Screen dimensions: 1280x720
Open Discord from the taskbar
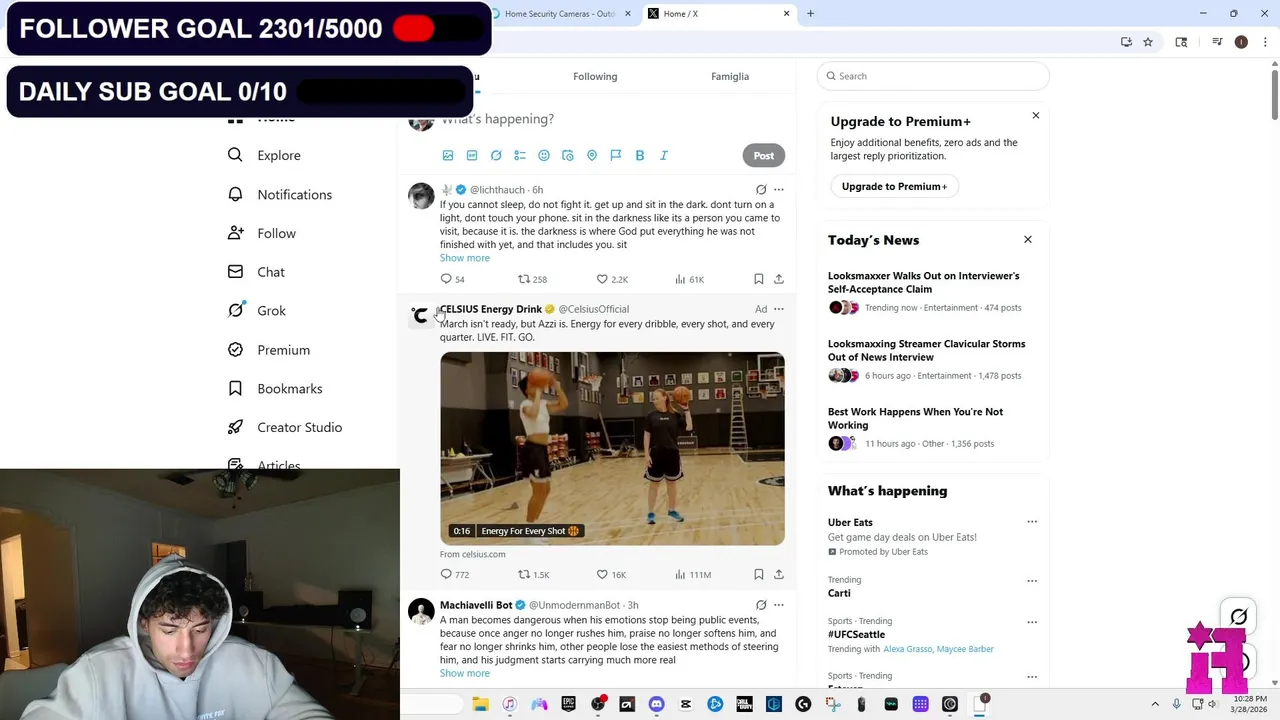656,704
